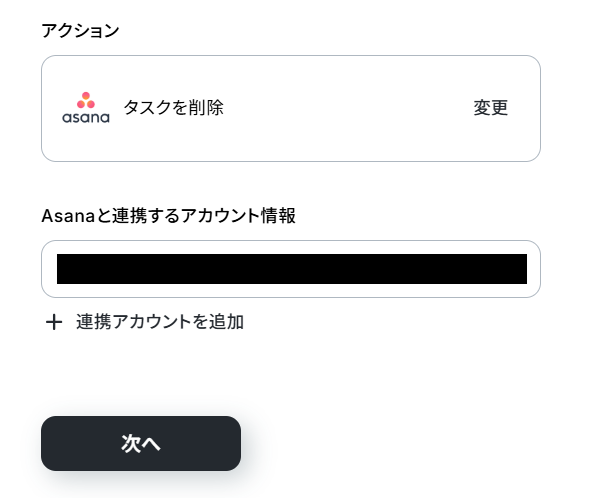Click the dark 次へ button's left side
This screenshot has height=498, width=600.
77,443
